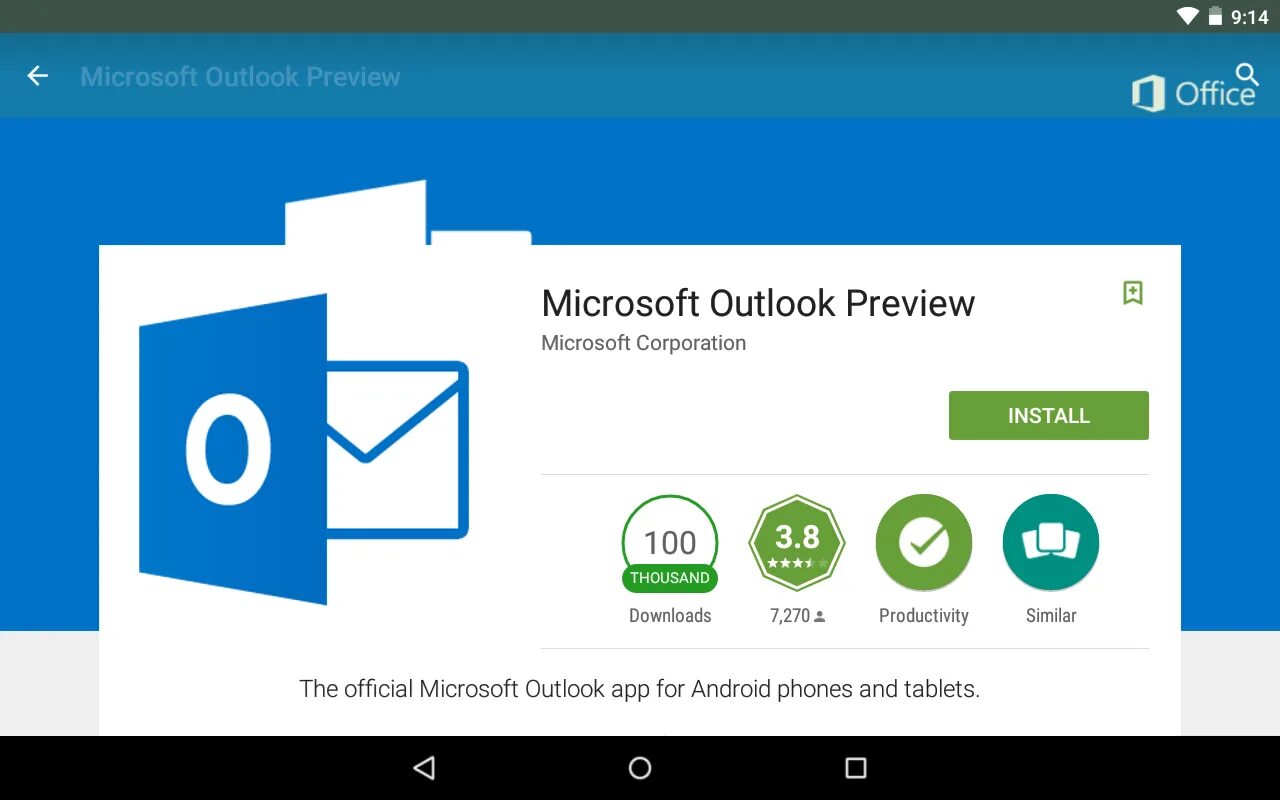Tap the 9:14 clock
The image size is (1280, 800).
pos(1249,17)
